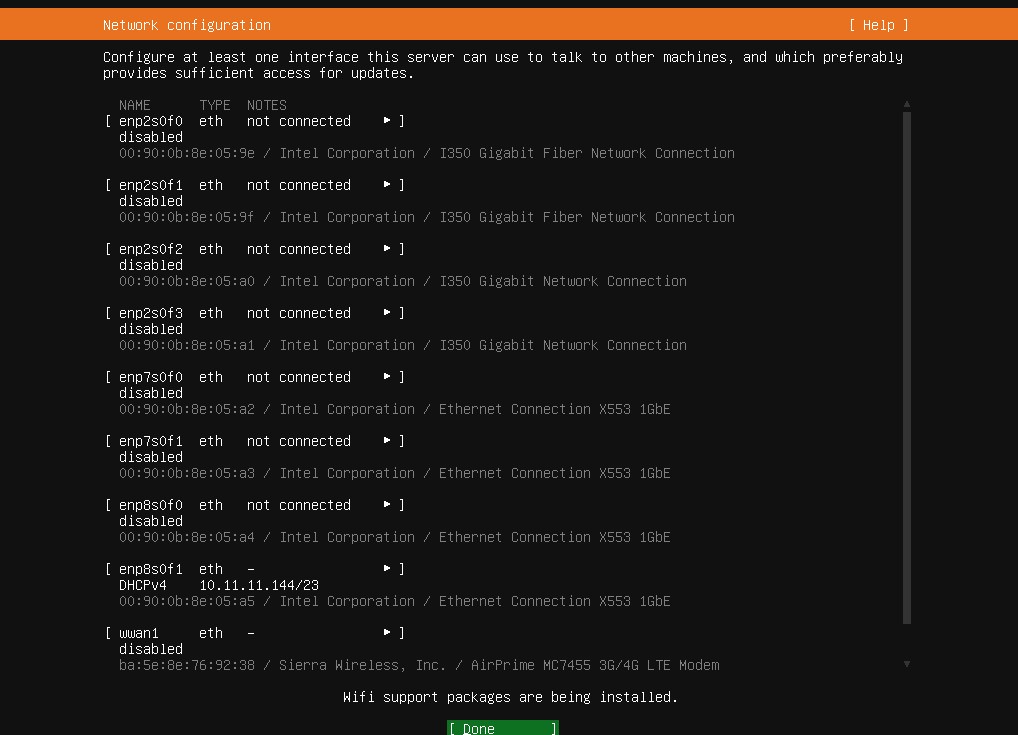Select the enp8s0f1 interface name

tap(151, 569)
